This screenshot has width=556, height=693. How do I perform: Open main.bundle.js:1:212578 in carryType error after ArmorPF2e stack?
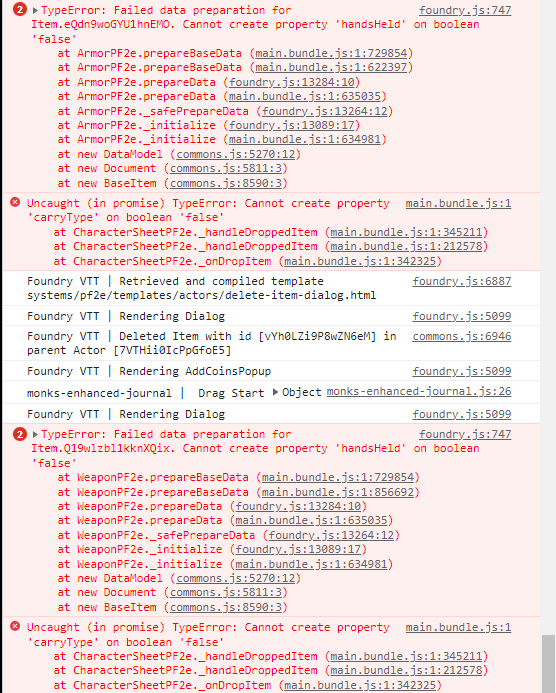(x=406, y=246)
